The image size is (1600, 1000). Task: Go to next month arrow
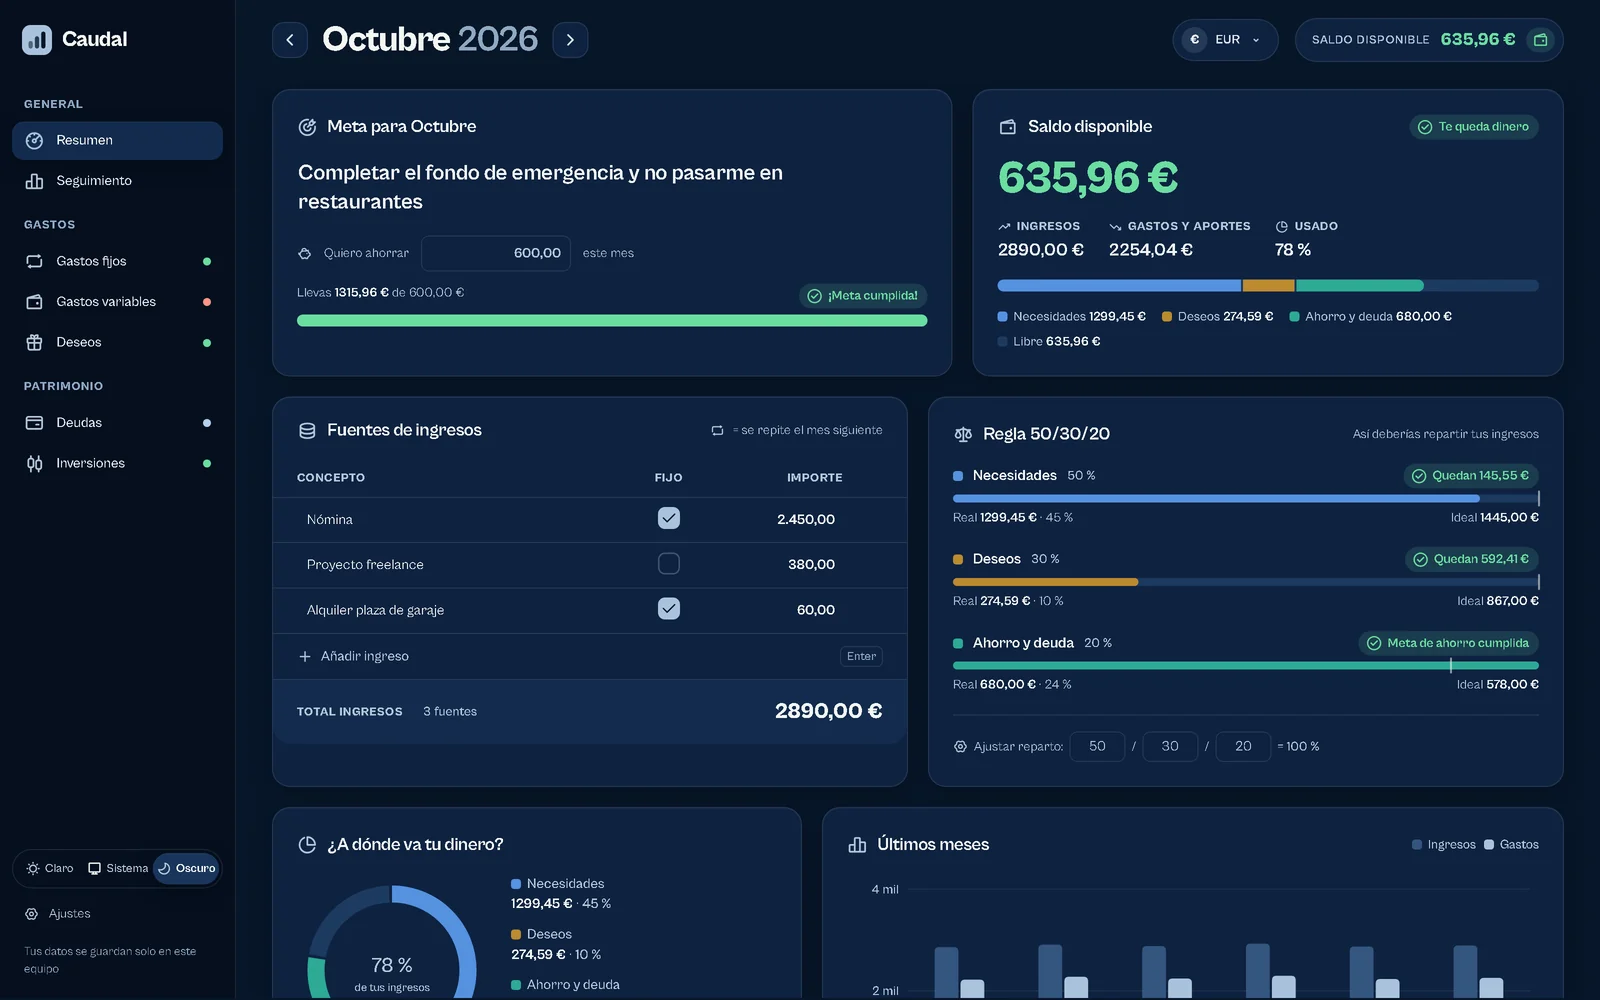(x=570, y=40)
